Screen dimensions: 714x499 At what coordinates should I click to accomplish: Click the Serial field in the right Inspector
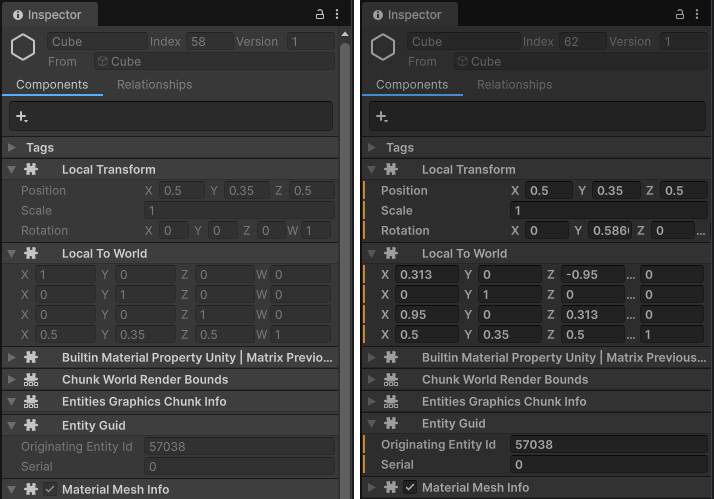tap(608, 464)
